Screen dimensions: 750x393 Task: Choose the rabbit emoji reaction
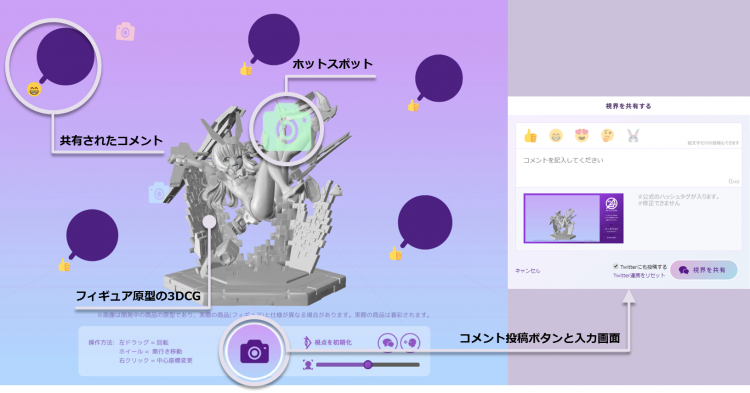pyautogui.click(x=633, y=136)
